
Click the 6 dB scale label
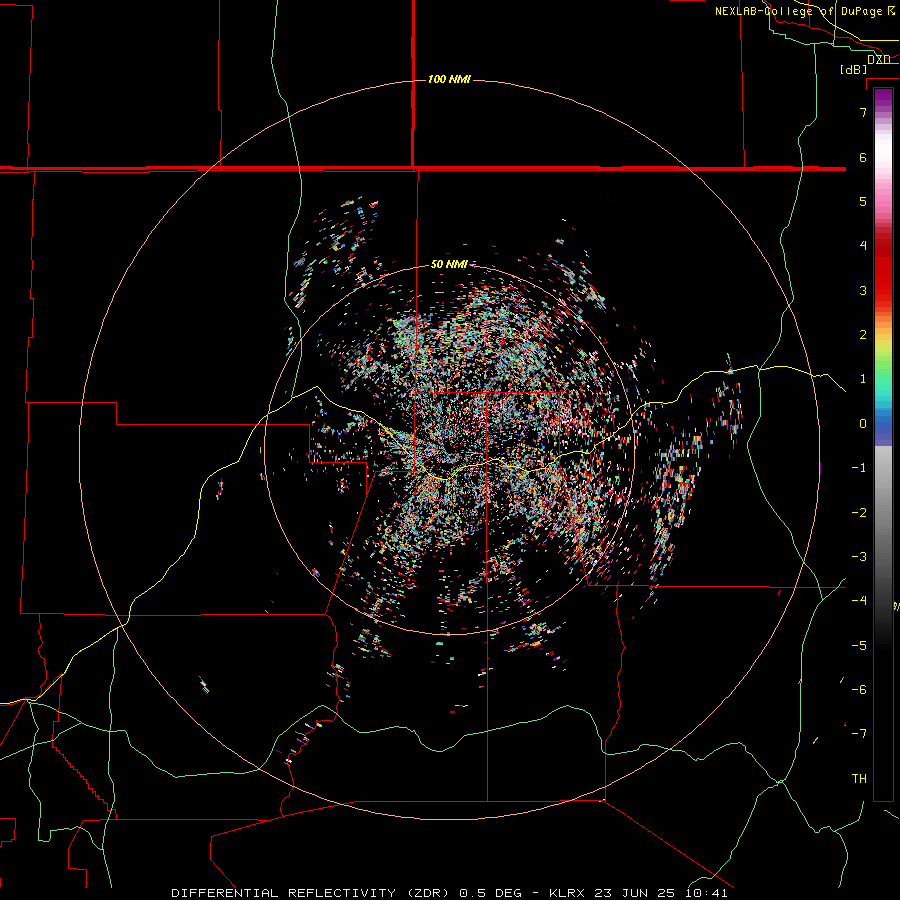tap(863, 157)
